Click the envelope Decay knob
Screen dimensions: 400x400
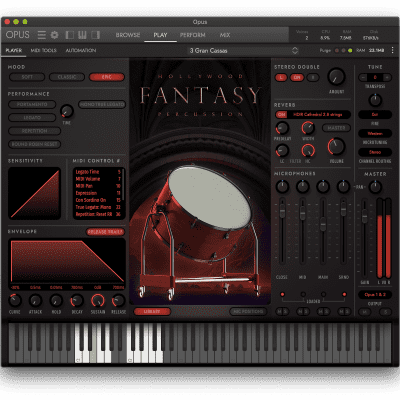click(x=77, y=301)
